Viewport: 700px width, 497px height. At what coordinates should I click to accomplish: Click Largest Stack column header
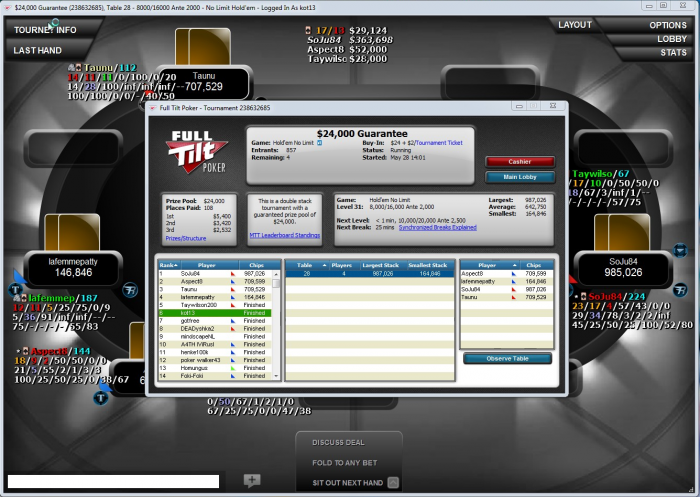[x=381, y=265]
